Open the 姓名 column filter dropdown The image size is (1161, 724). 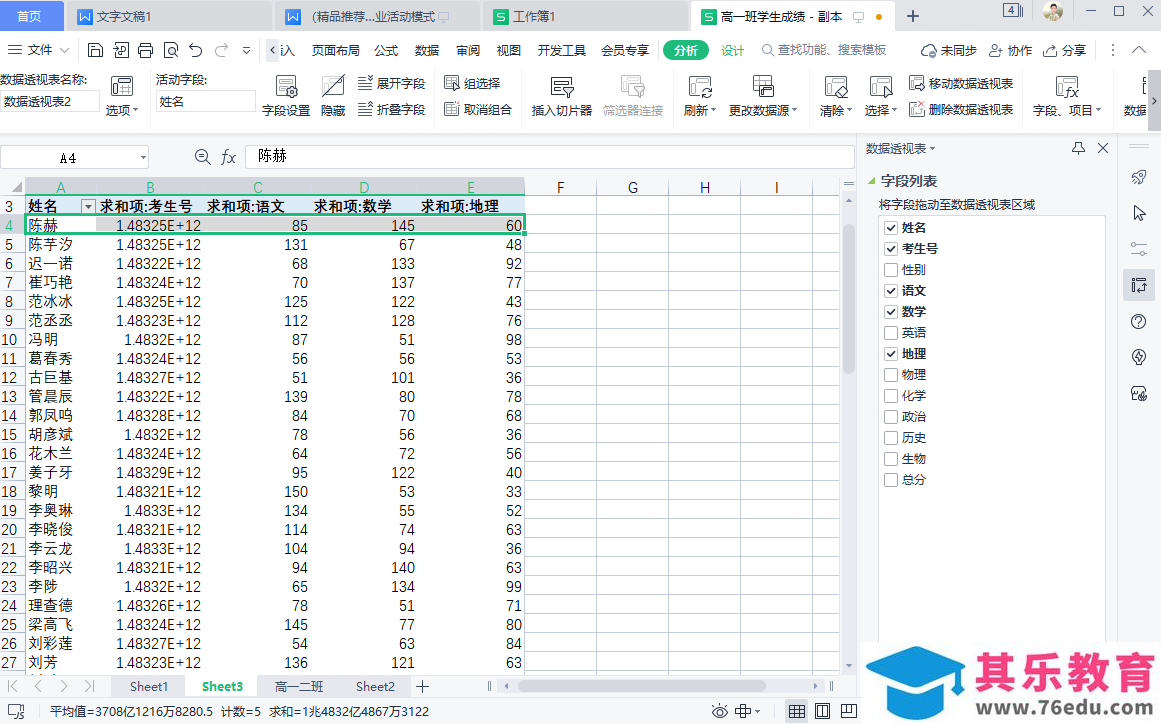(88, 207)
